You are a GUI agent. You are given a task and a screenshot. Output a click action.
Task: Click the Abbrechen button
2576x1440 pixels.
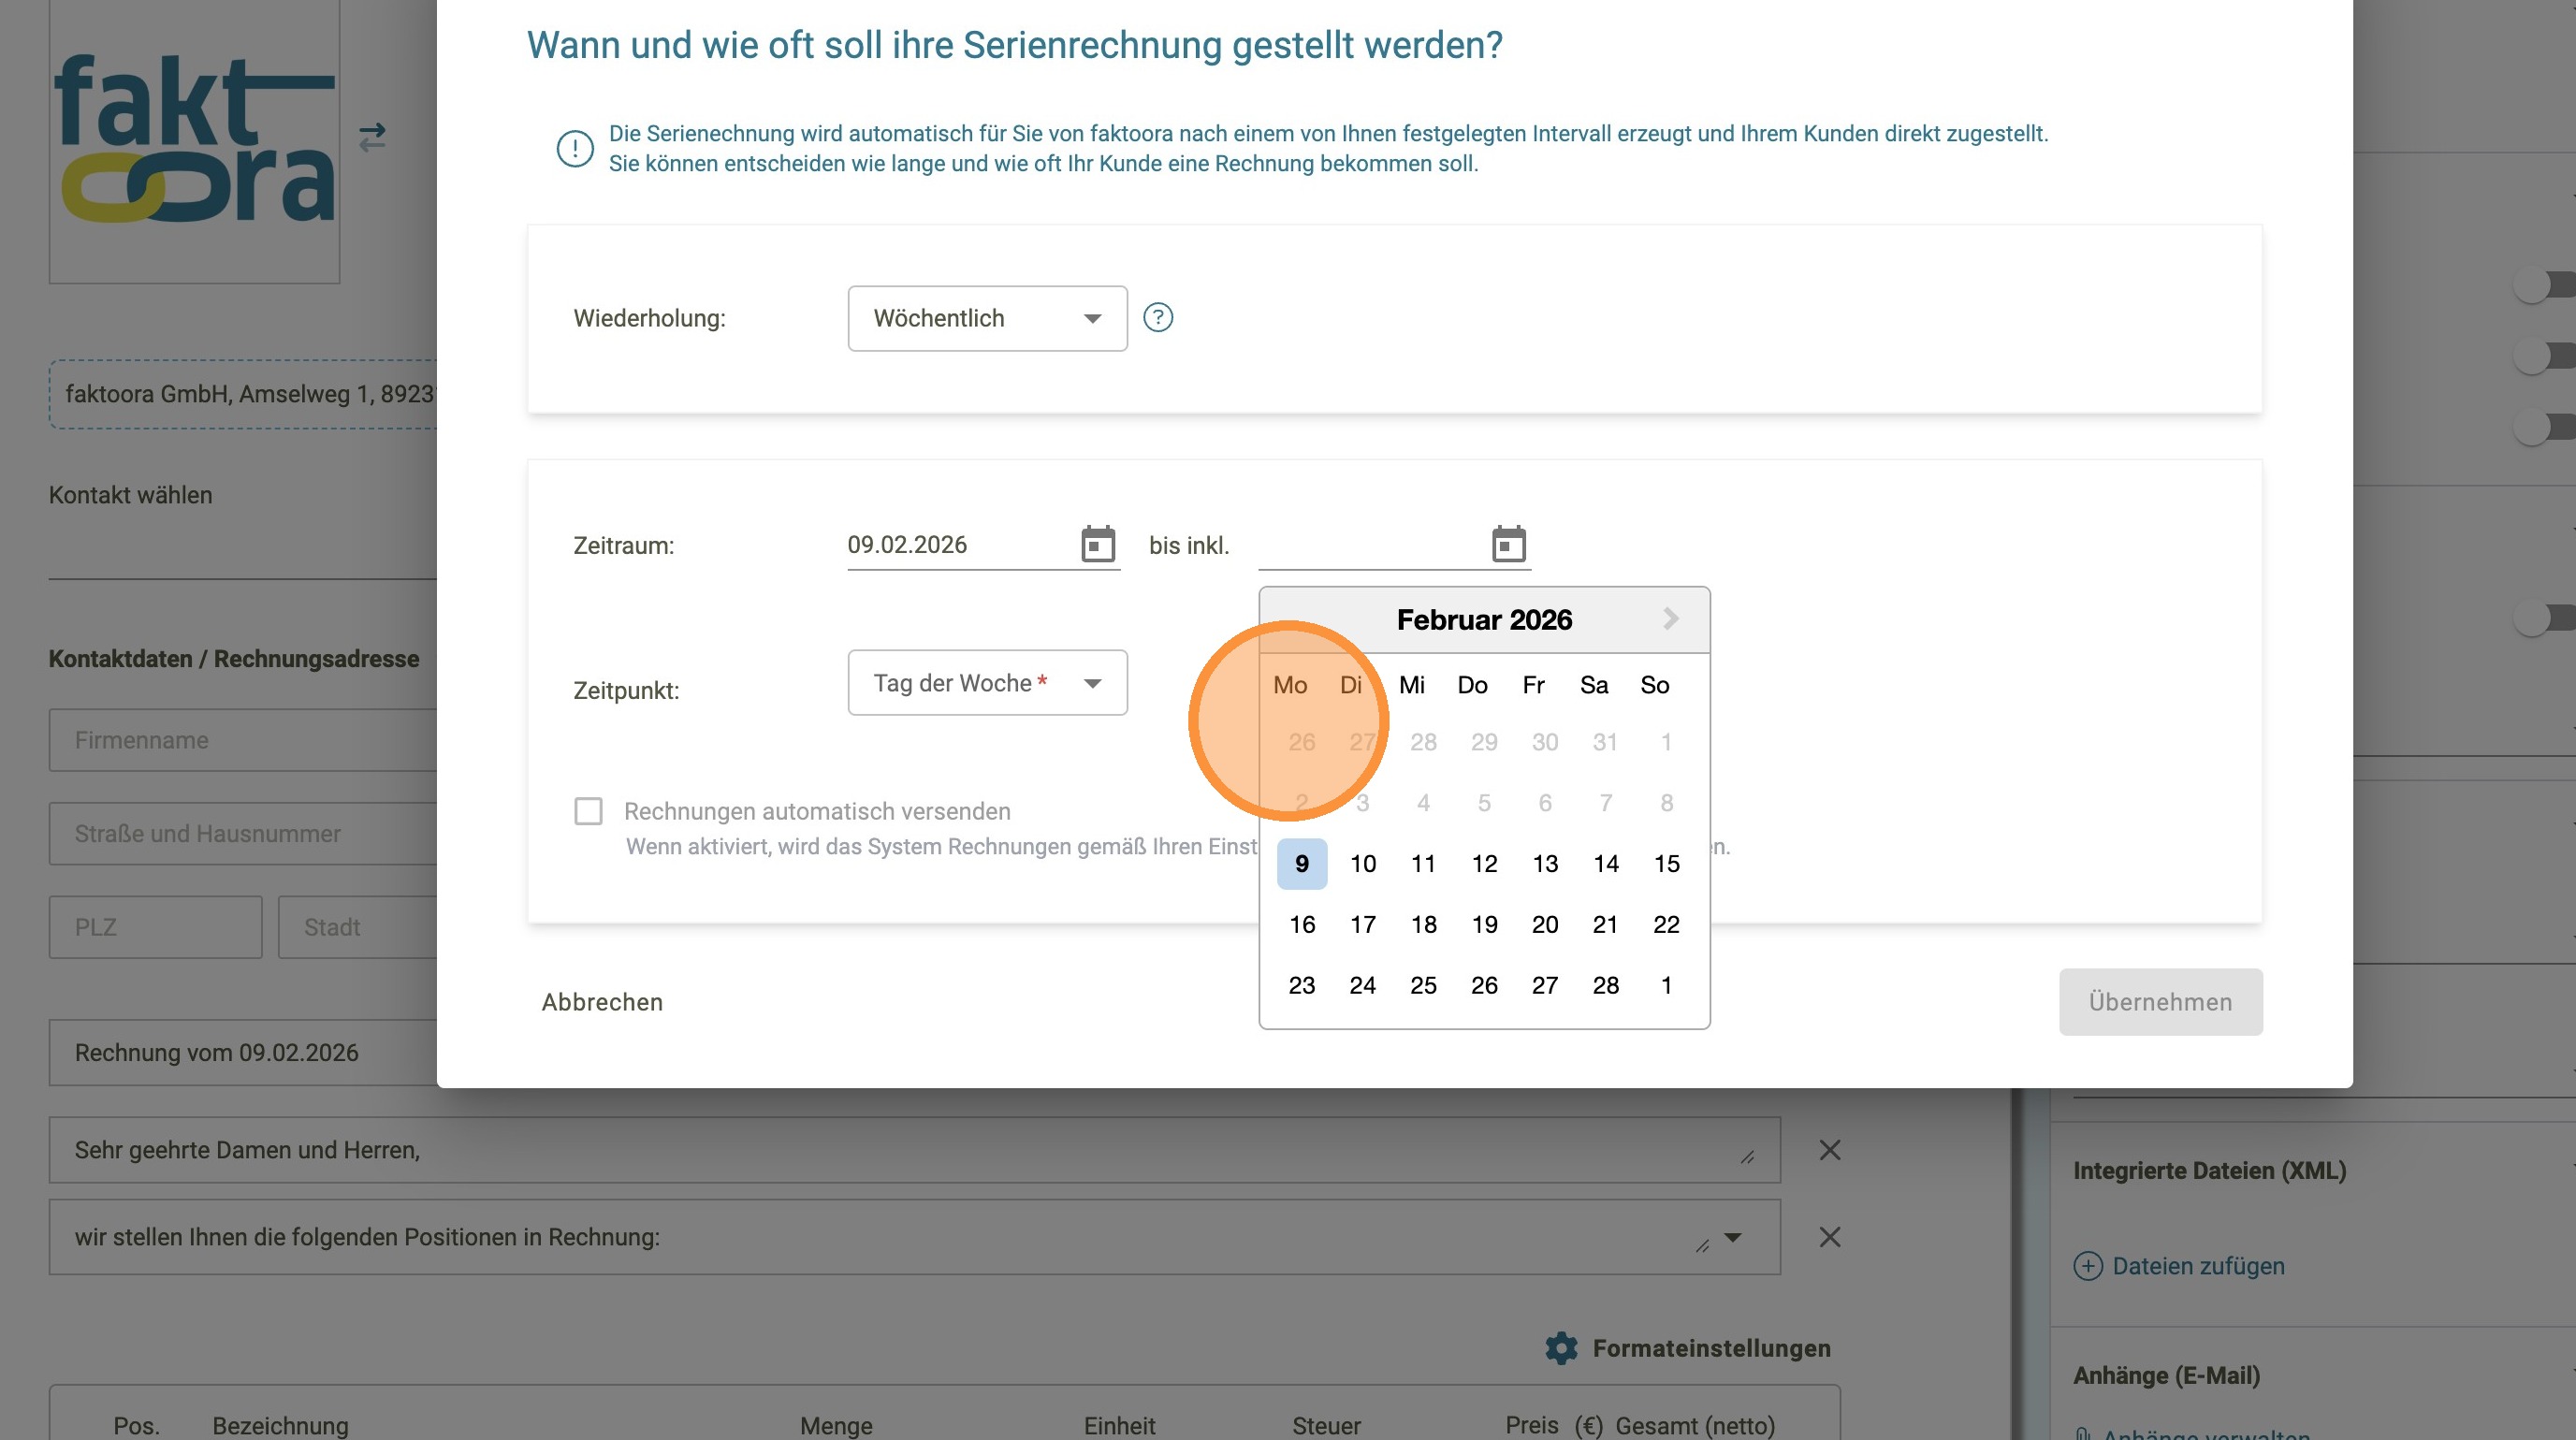(x=602, y=1002)
